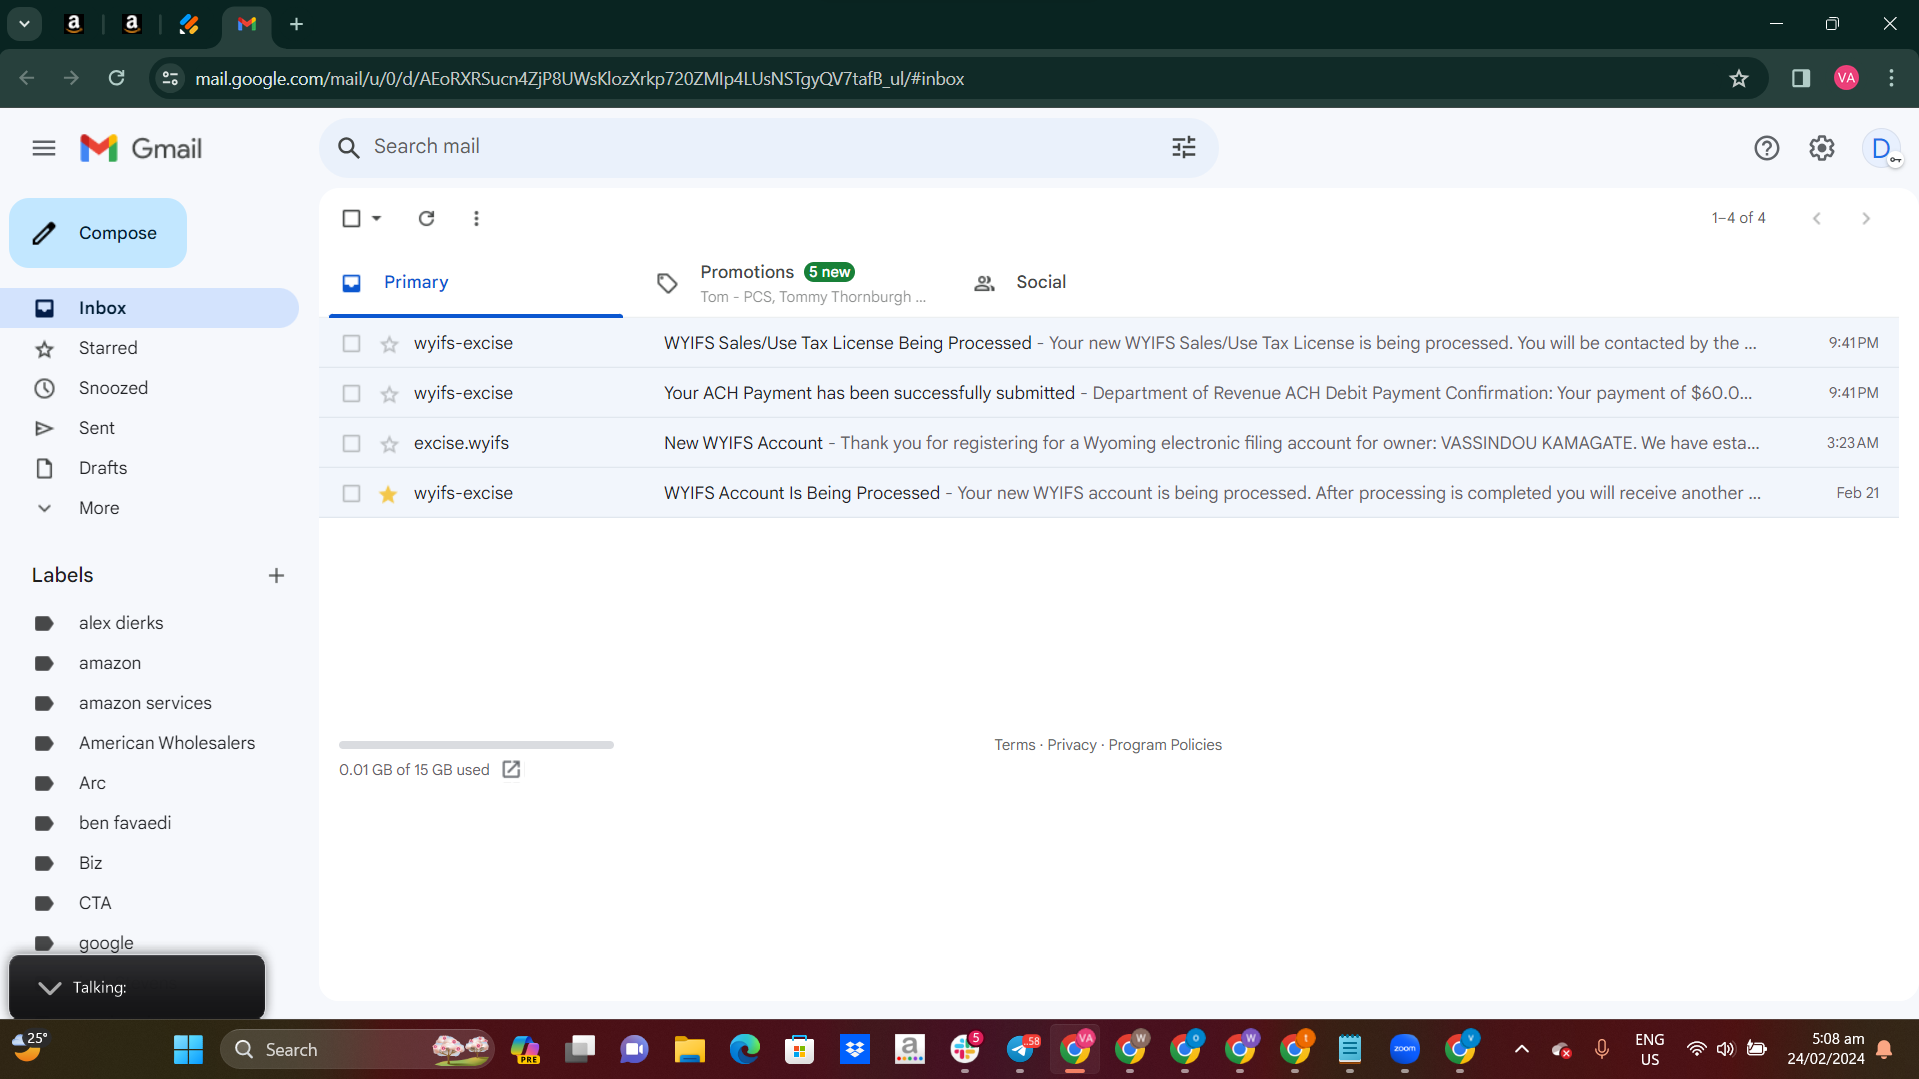Show search options filter icon

(x=1184, y=148)
